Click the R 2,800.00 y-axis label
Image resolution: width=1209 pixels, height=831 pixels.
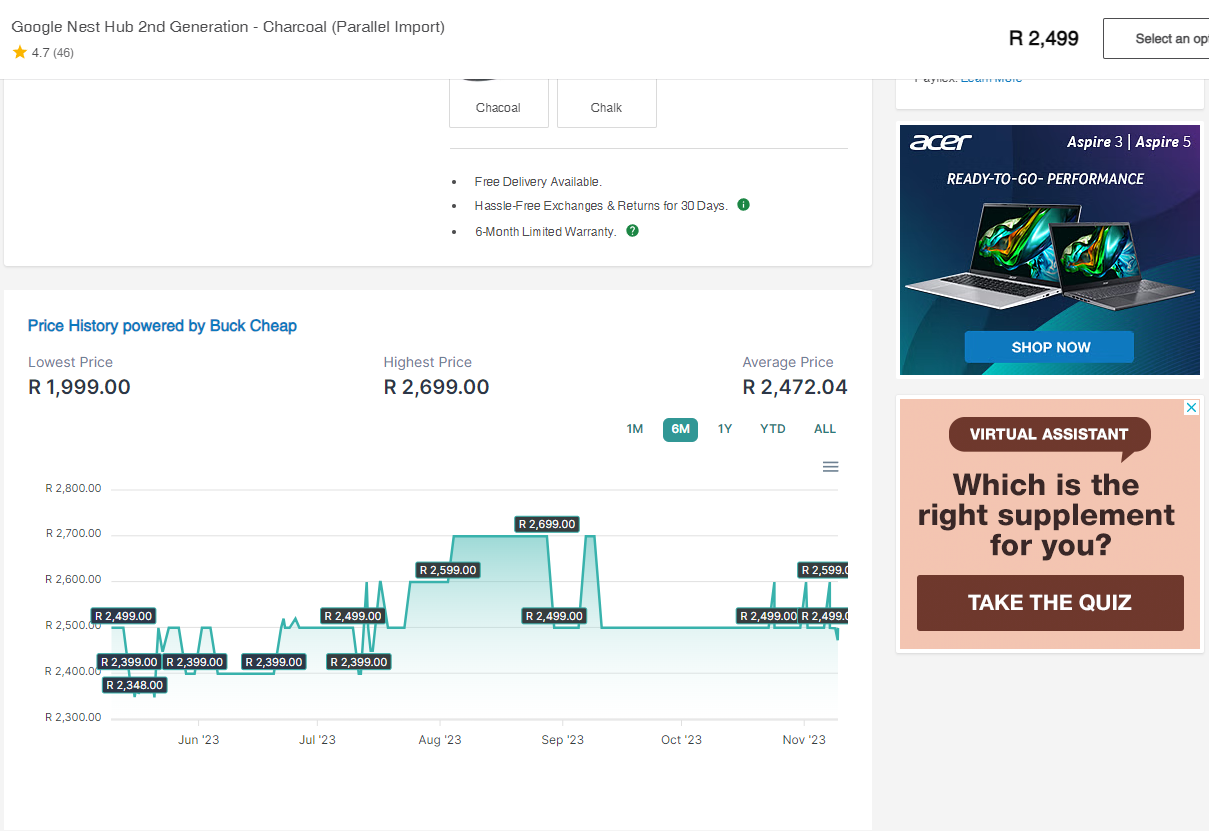point(73,489)
